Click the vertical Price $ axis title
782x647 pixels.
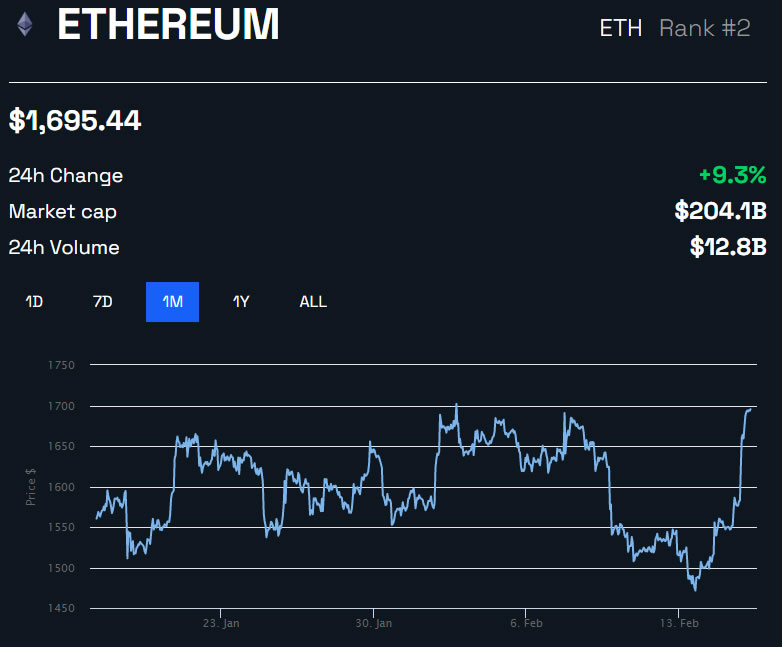point(31,487)
